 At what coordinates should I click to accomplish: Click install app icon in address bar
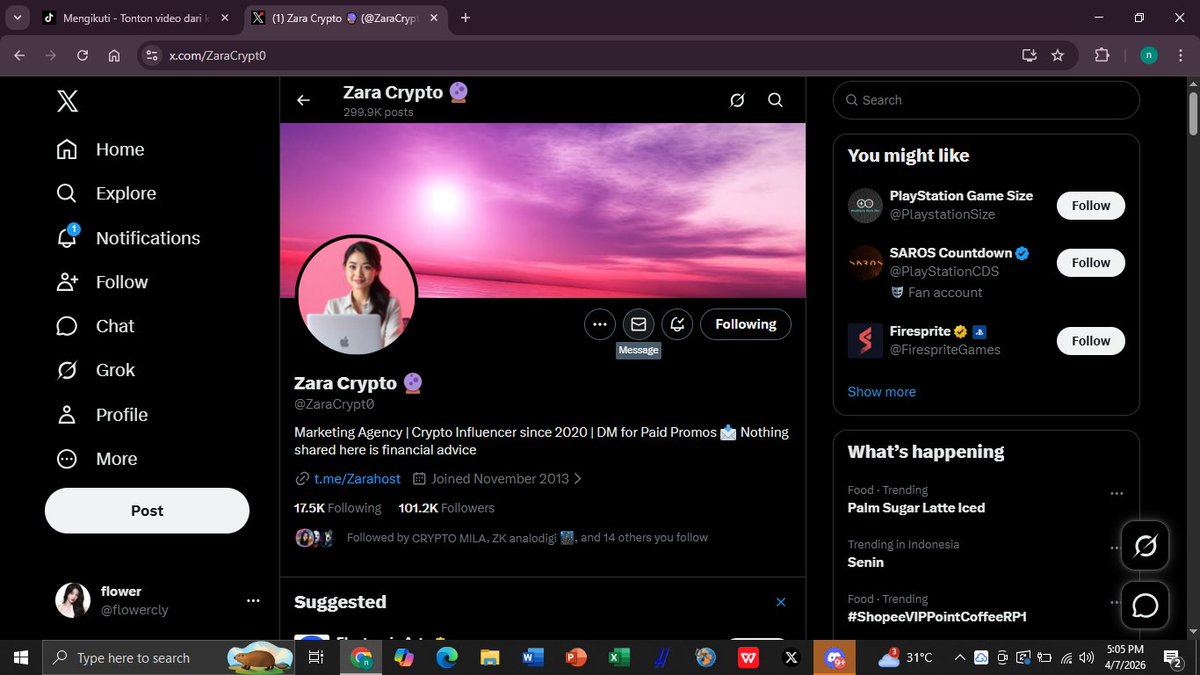pyautogui.click(x=1029, y=56)
